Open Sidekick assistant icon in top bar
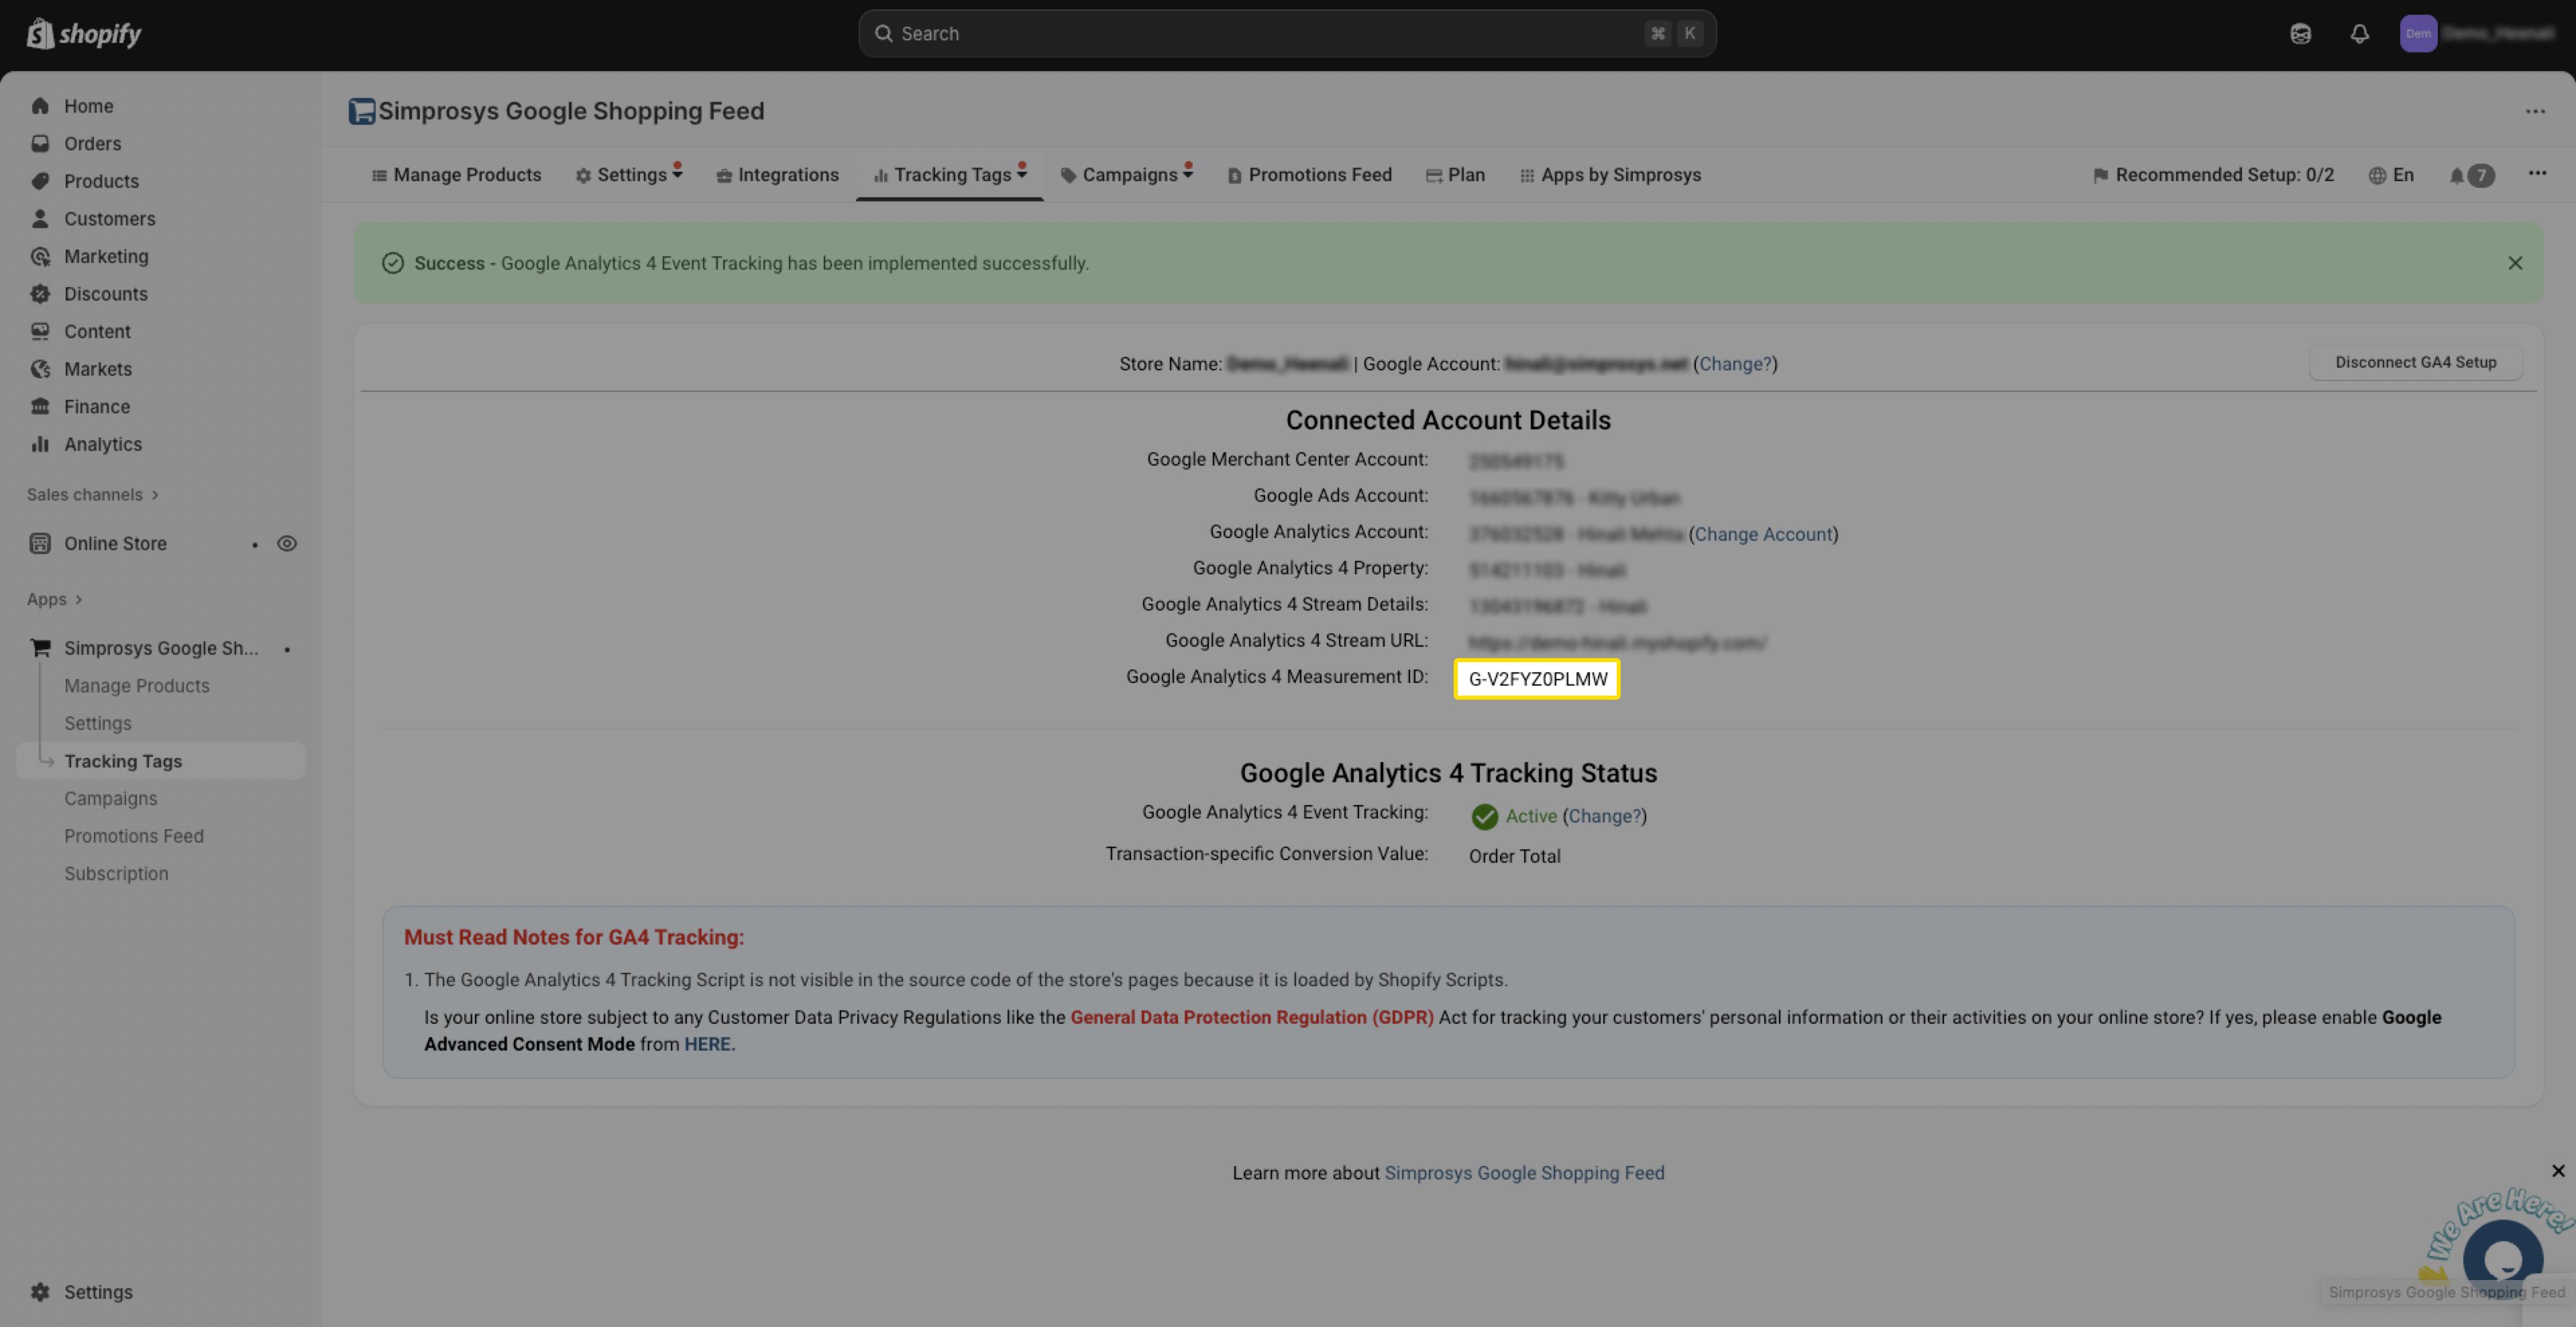 click(x=2300, y=34)
